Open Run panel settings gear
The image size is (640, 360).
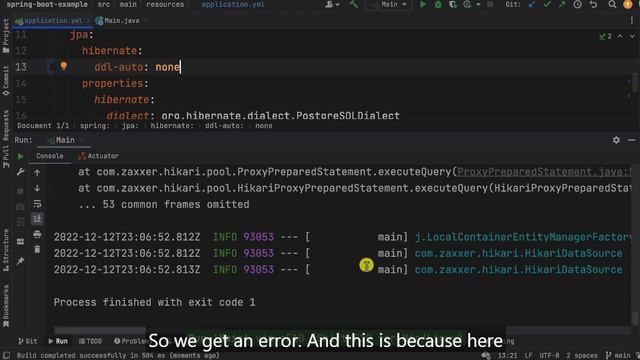[x=616, y=140]
